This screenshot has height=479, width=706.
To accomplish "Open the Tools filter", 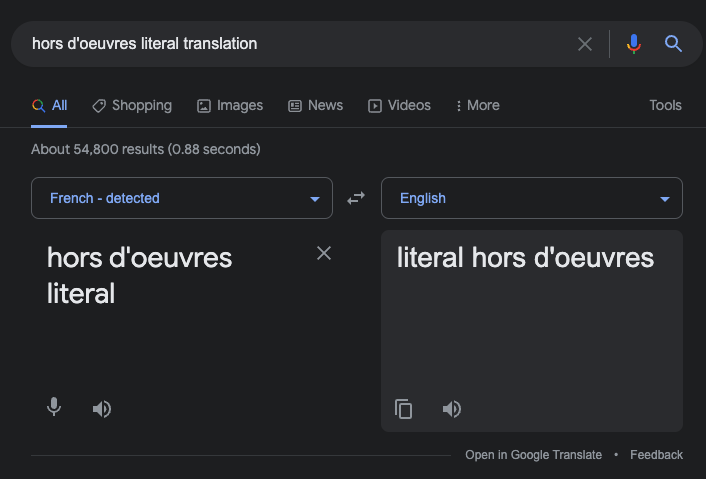I will pyautogui.click(x=665, y=105).
